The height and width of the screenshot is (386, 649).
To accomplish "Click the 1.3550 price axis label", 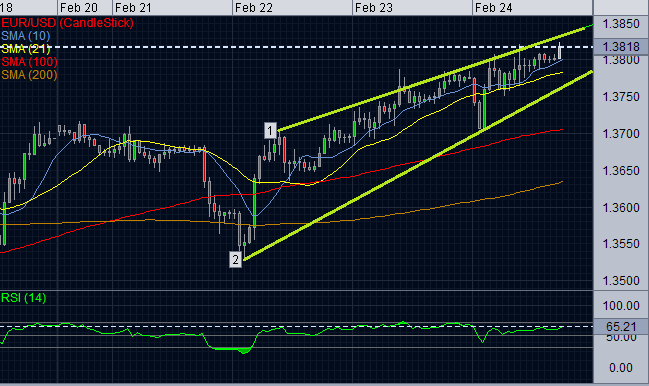I will pyautogui.click(x=621, y=244).
